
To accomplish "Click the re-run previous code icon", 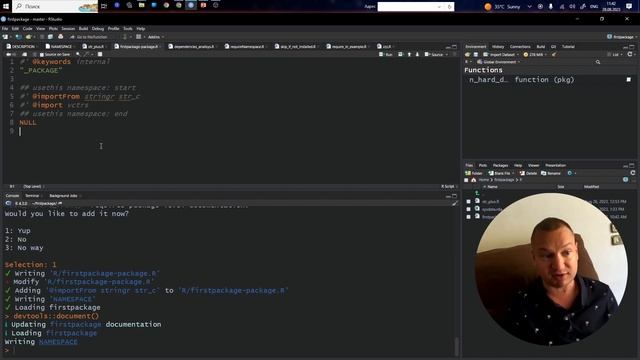I will coord(400,54).
